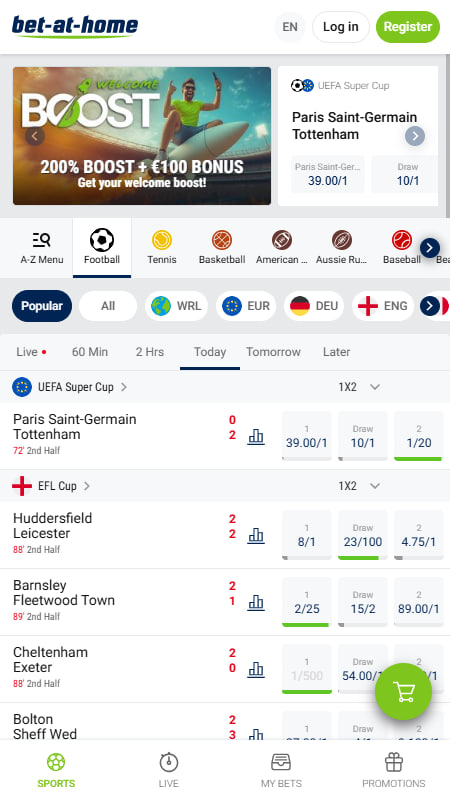Viewport: 450px width, 800px height.
Task: Open My Bets in bottom navigation
Action: (x=281, y=770)
